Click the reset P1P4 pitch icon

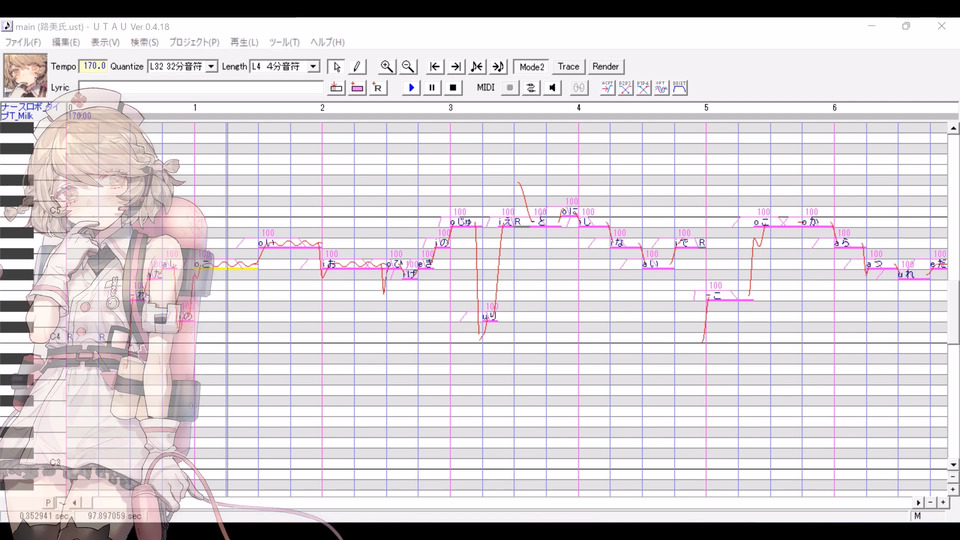(643, 88)
